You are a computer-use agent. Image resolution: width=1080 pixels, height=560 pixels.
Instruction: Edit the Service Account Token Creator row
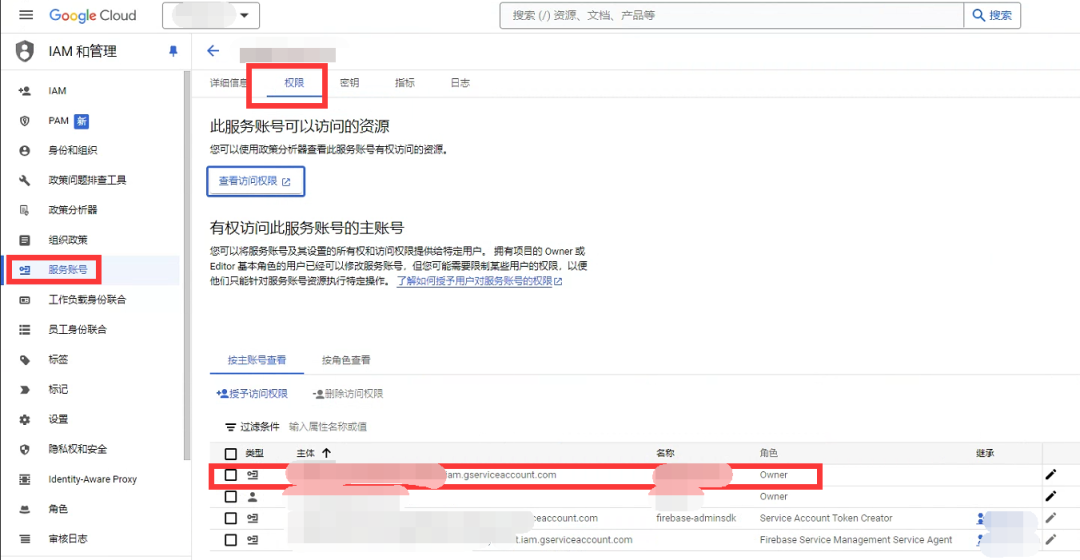pos(1050,518)
